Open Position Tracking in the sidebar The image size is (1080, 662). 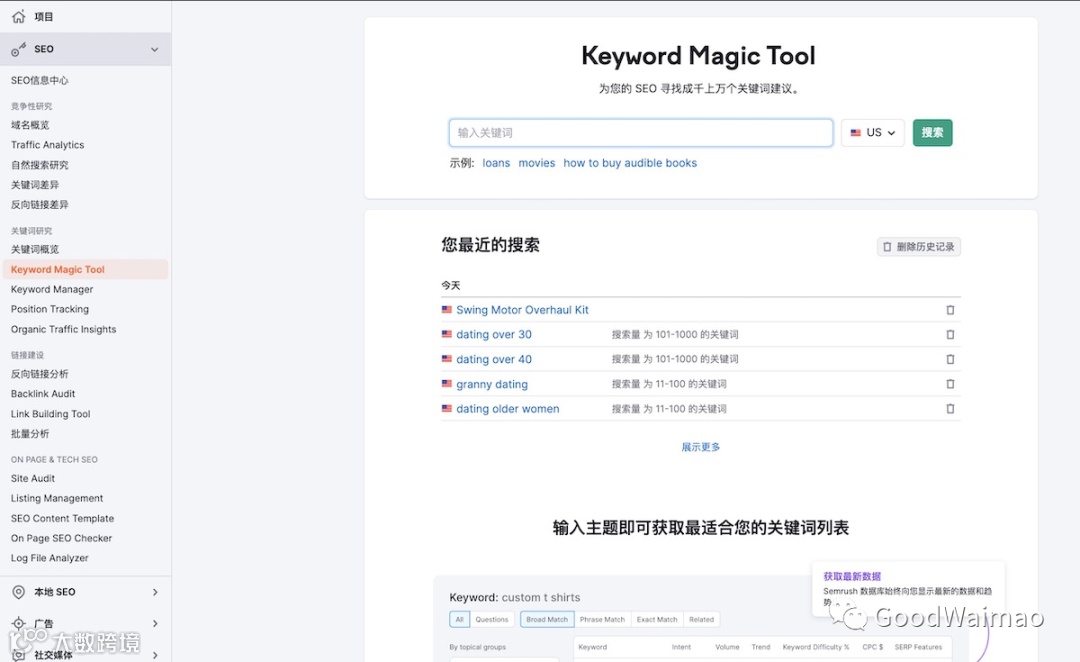50,309
